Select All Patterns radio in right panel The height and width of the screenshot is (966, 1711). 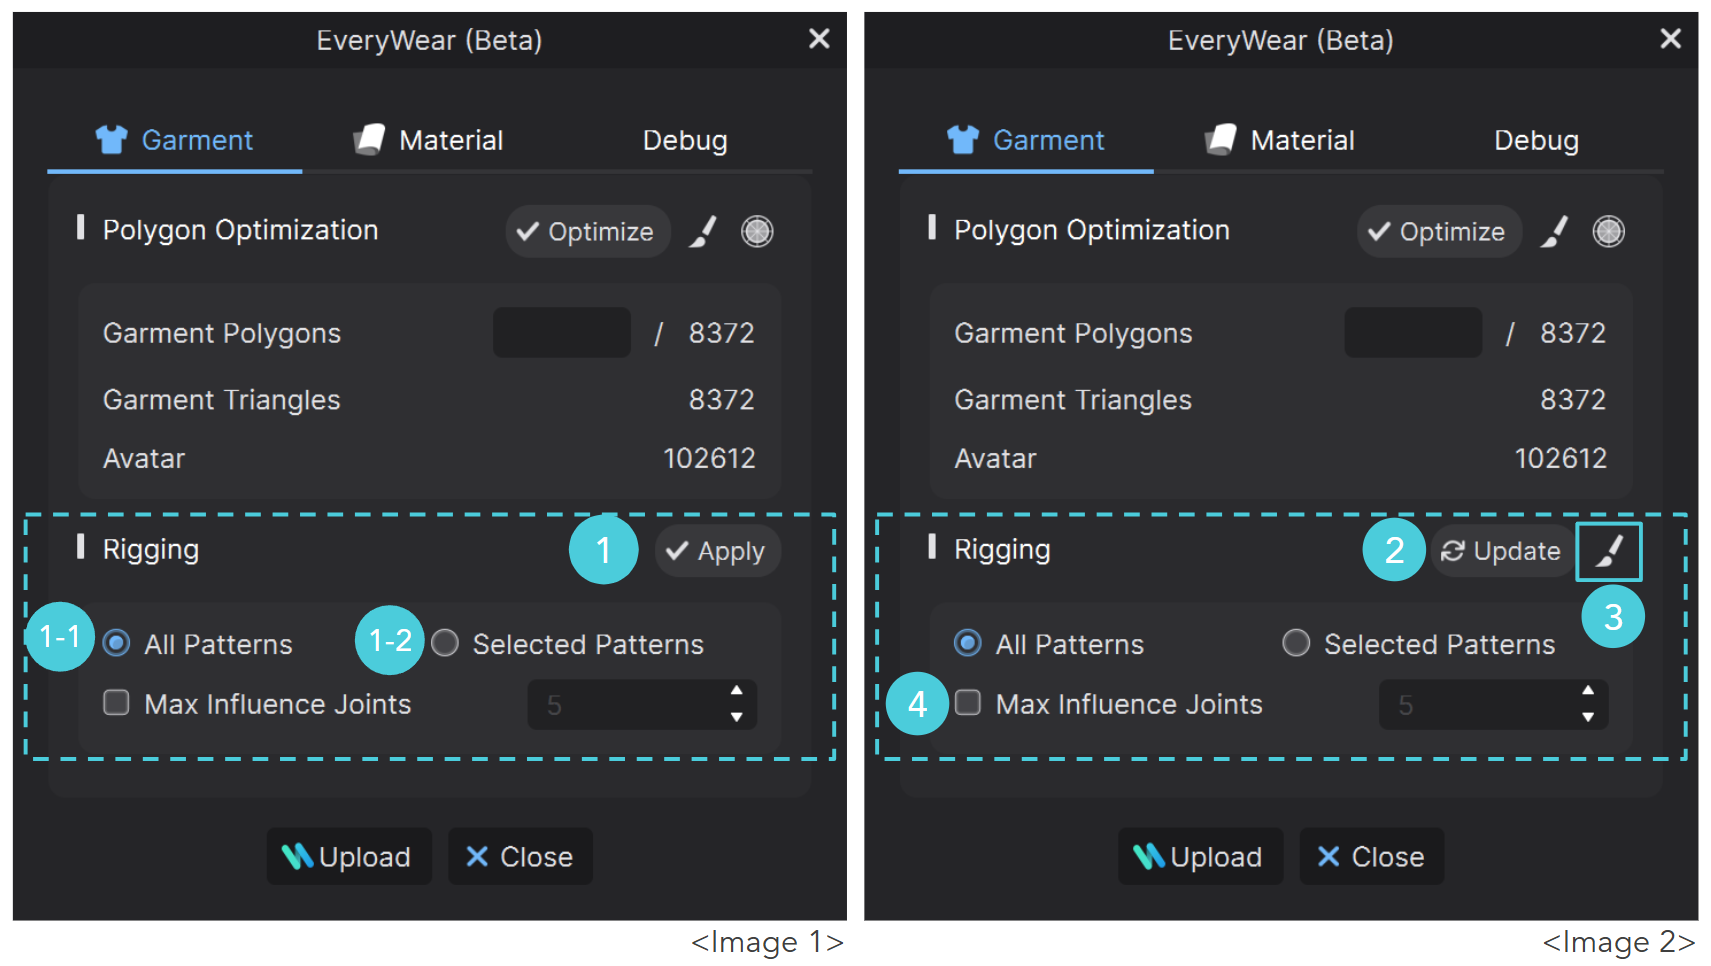point(968,643)
